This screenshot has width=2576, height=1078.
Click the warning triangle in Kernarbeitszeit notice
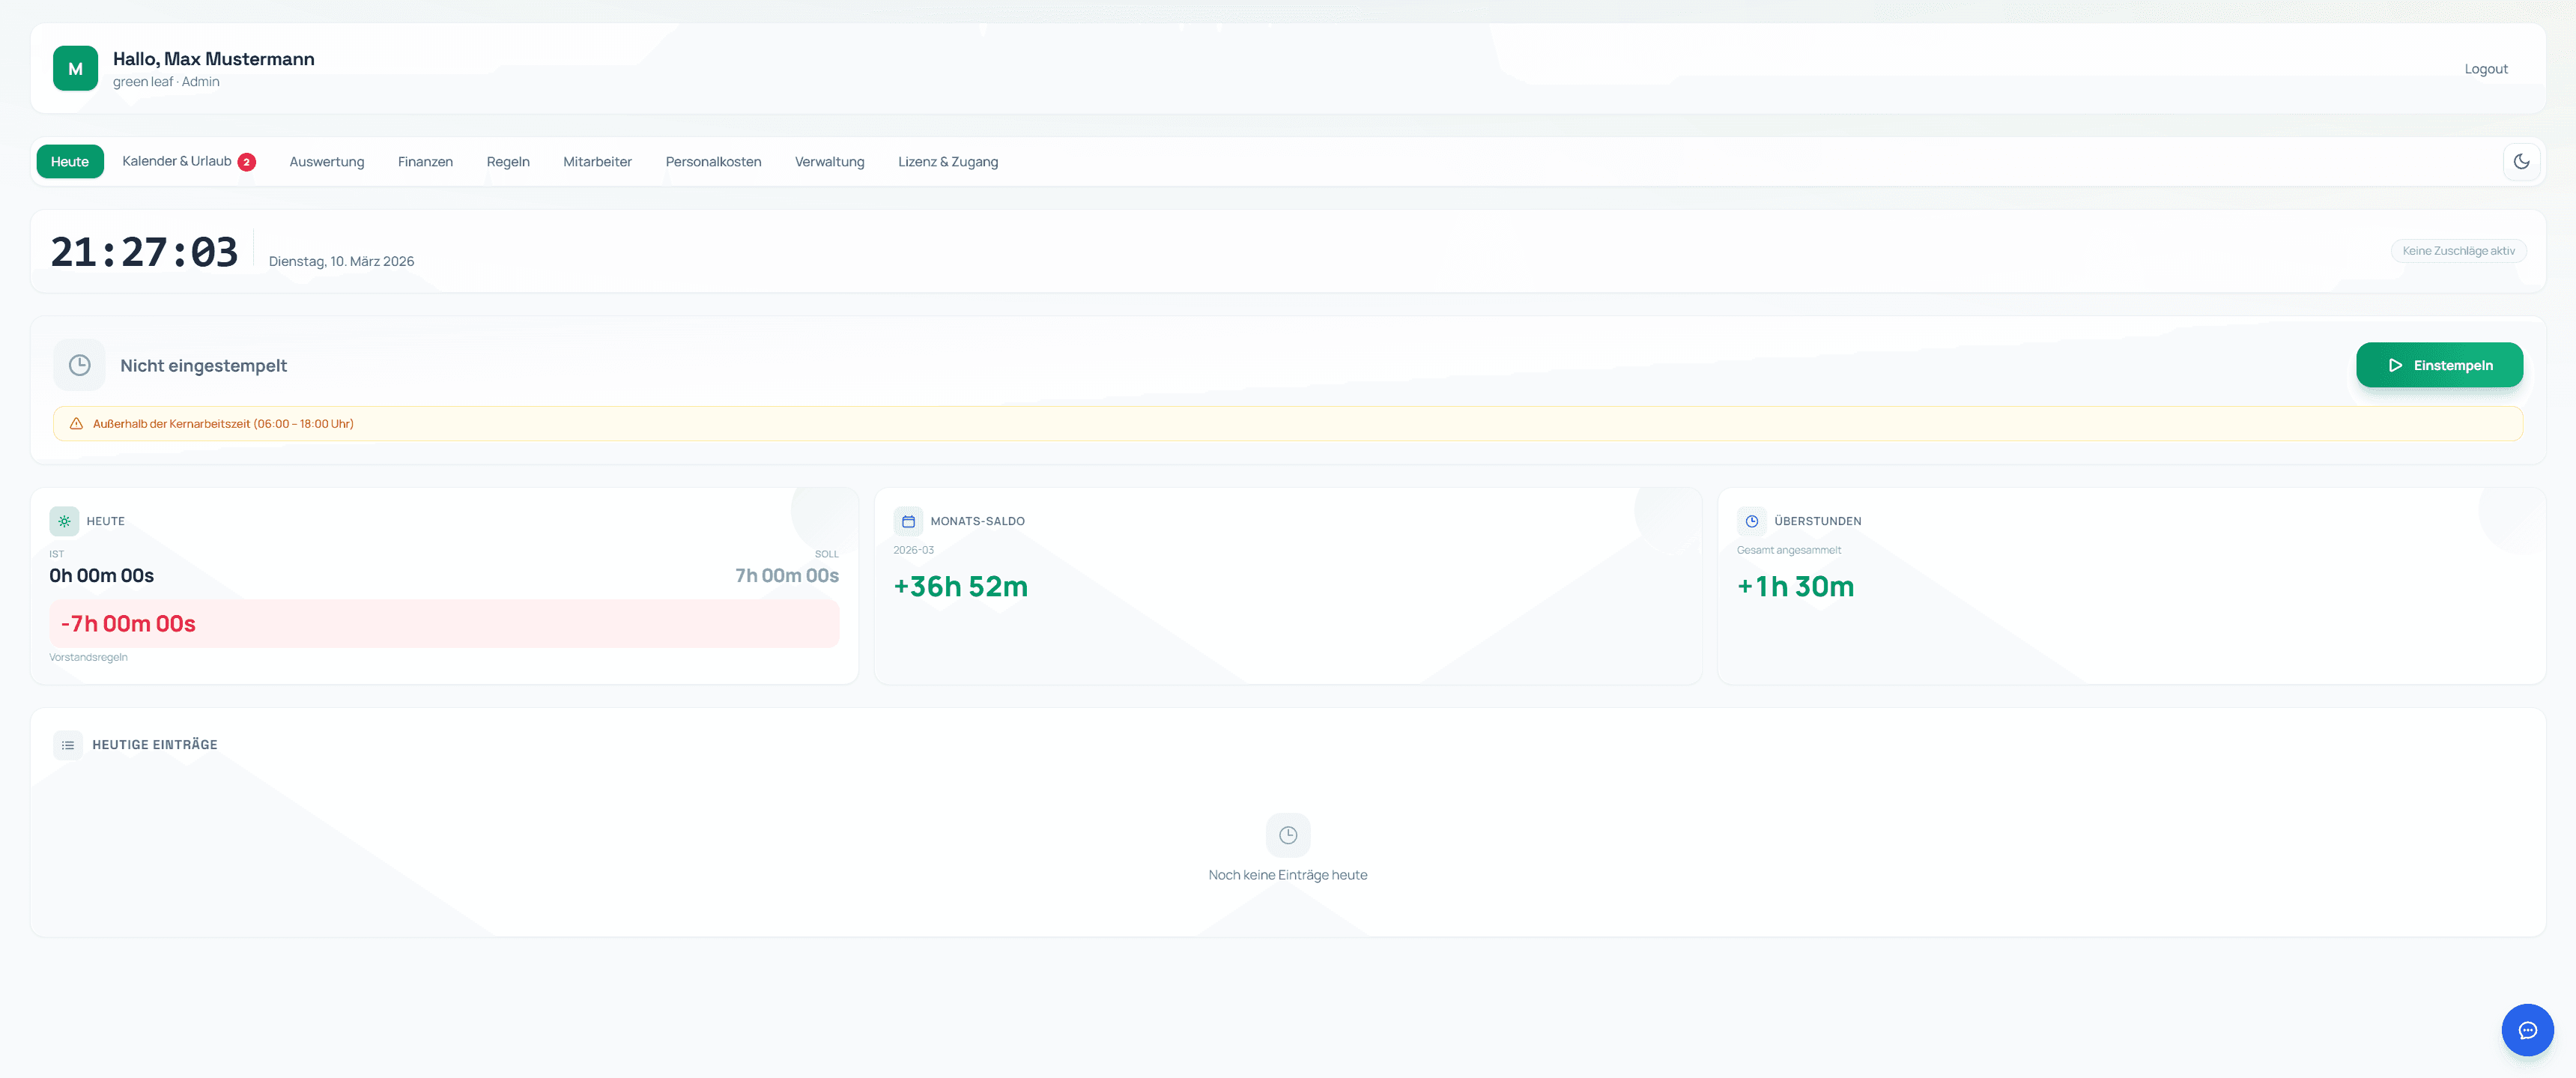click(x=76, y=424)
